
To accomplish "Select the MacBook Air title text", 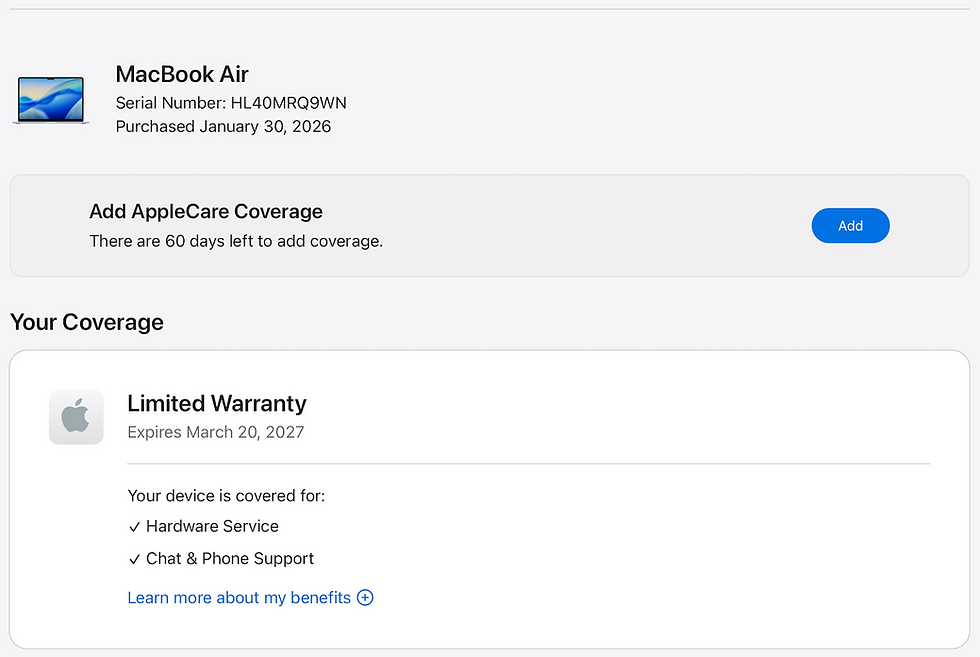I will tap(182, 74).
